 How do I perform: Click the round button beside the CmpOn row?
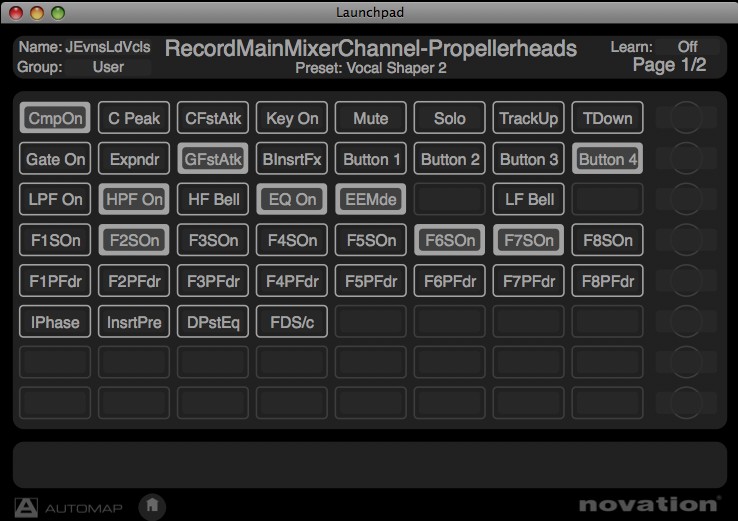point(686,118)
